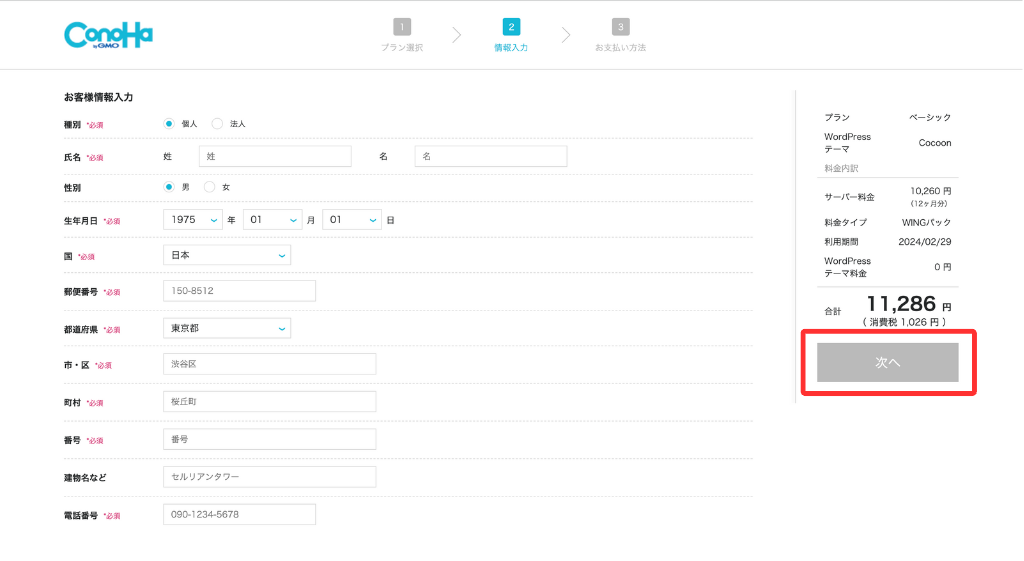Click the ベーシック plan value

point(930,118)
